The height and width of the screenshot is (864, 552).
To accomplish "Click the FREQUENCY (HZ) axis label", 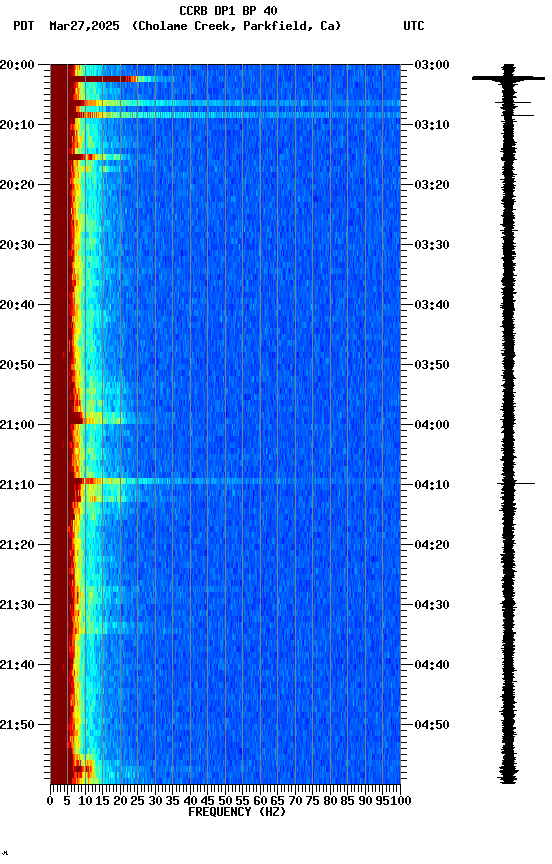I will point(237,813).
